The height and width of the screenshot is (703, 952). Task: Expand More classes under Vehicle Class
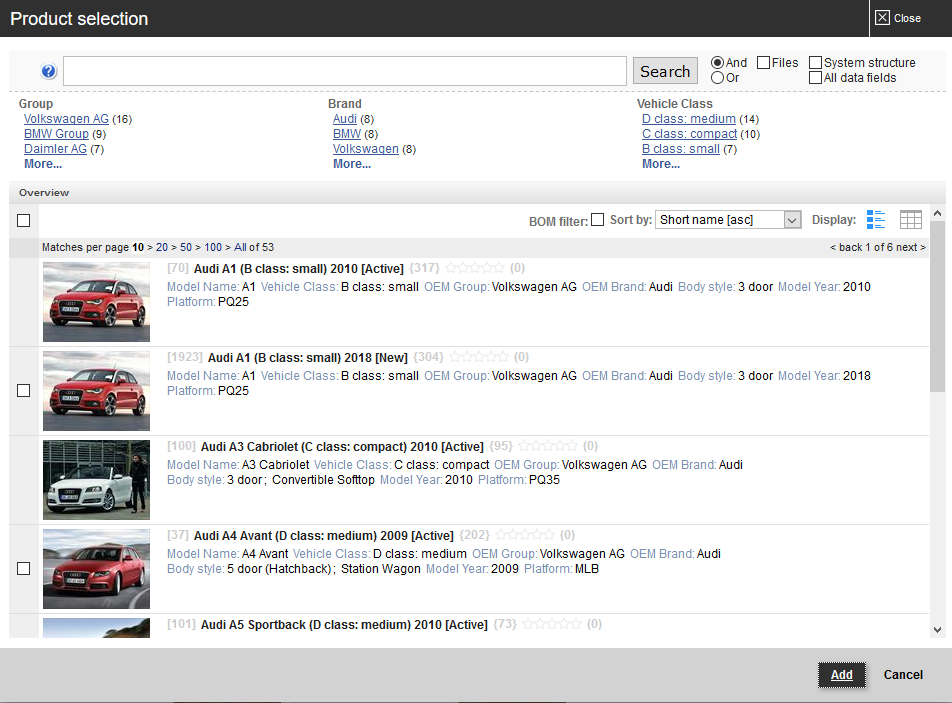661,164
